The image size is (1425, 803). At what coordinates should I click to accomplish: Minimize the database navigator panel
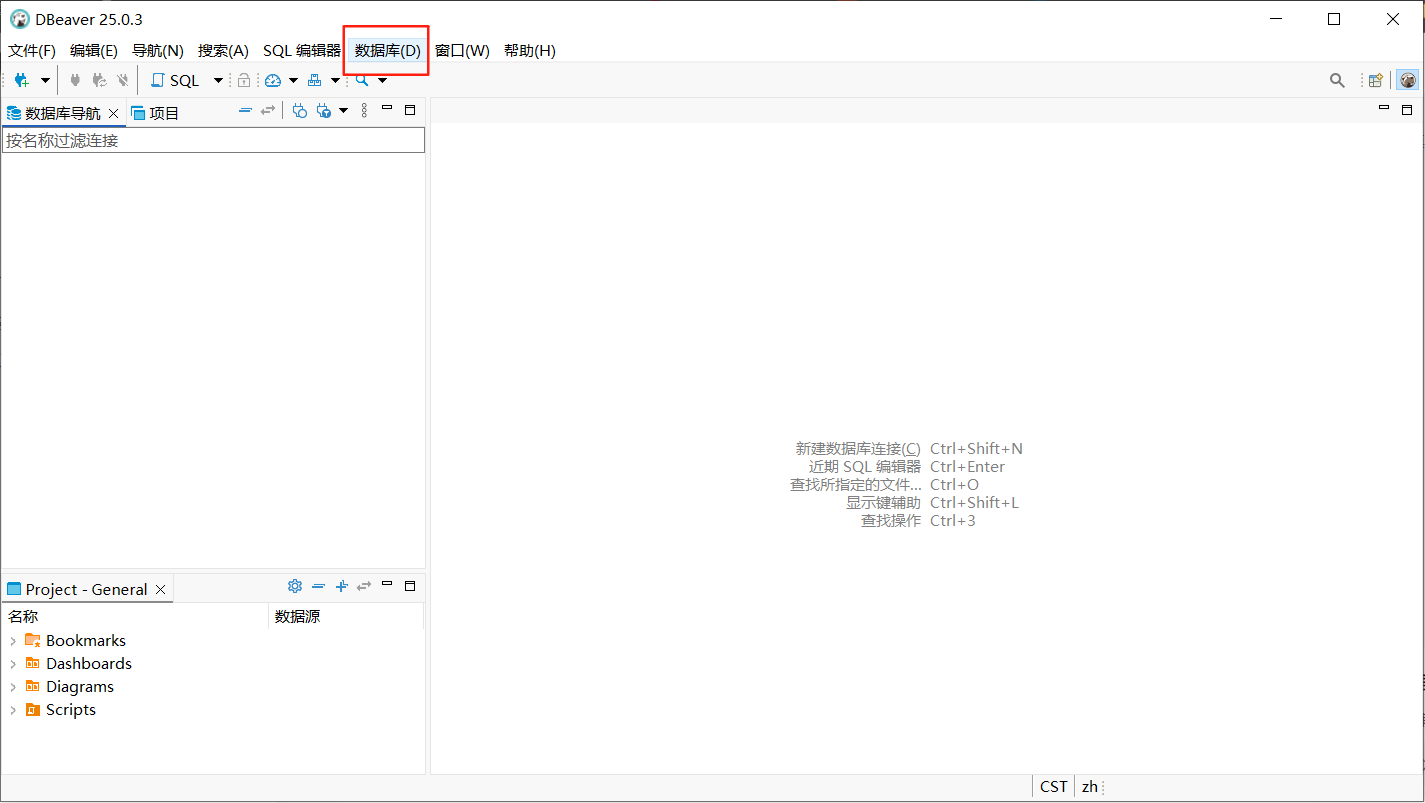[387, 108]
